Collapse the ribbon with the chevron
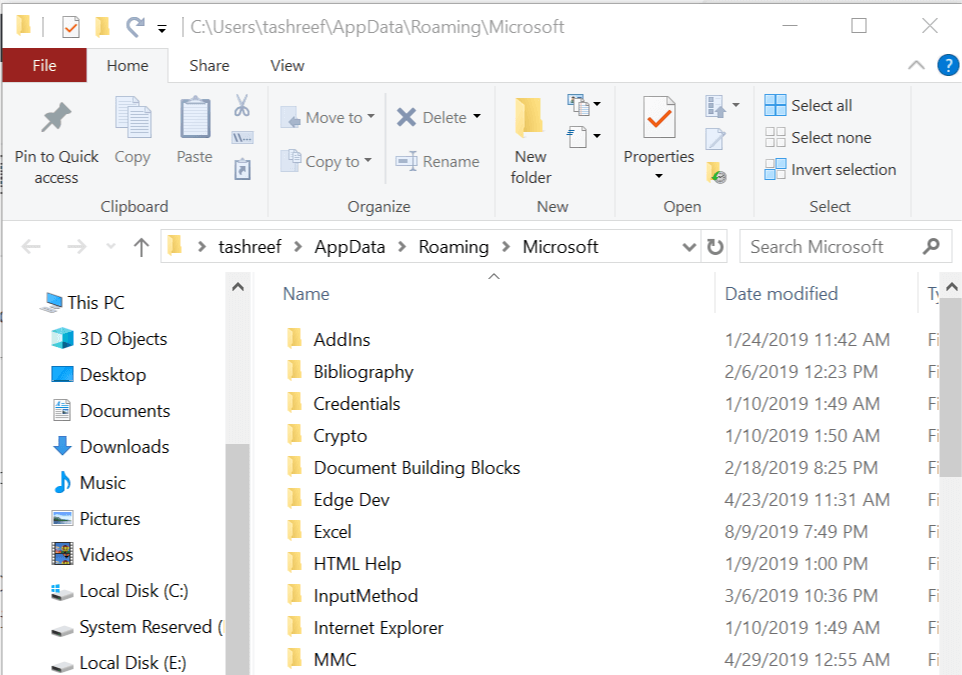 [916, 65]
